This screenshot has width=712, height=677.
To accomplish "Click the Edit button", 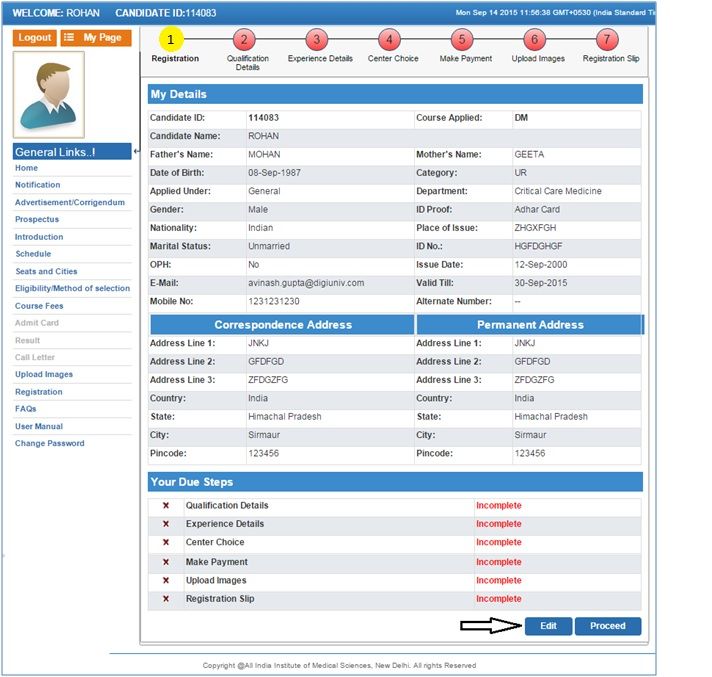I will 548,626.
